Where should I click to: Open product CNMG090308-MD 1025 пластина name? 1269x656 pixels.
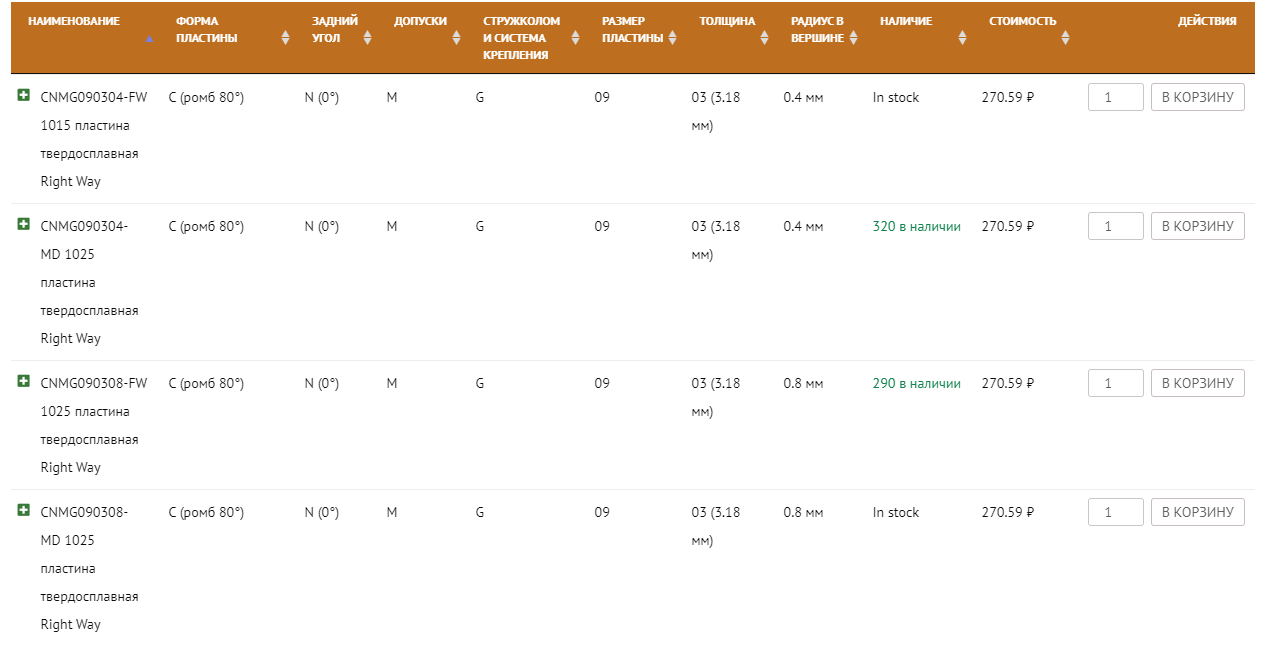(89, 568)
